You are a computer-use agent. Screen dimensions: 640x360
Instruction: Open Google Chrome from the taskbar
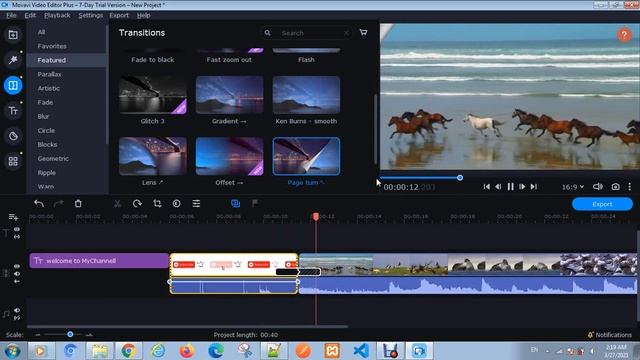[129, 351]
